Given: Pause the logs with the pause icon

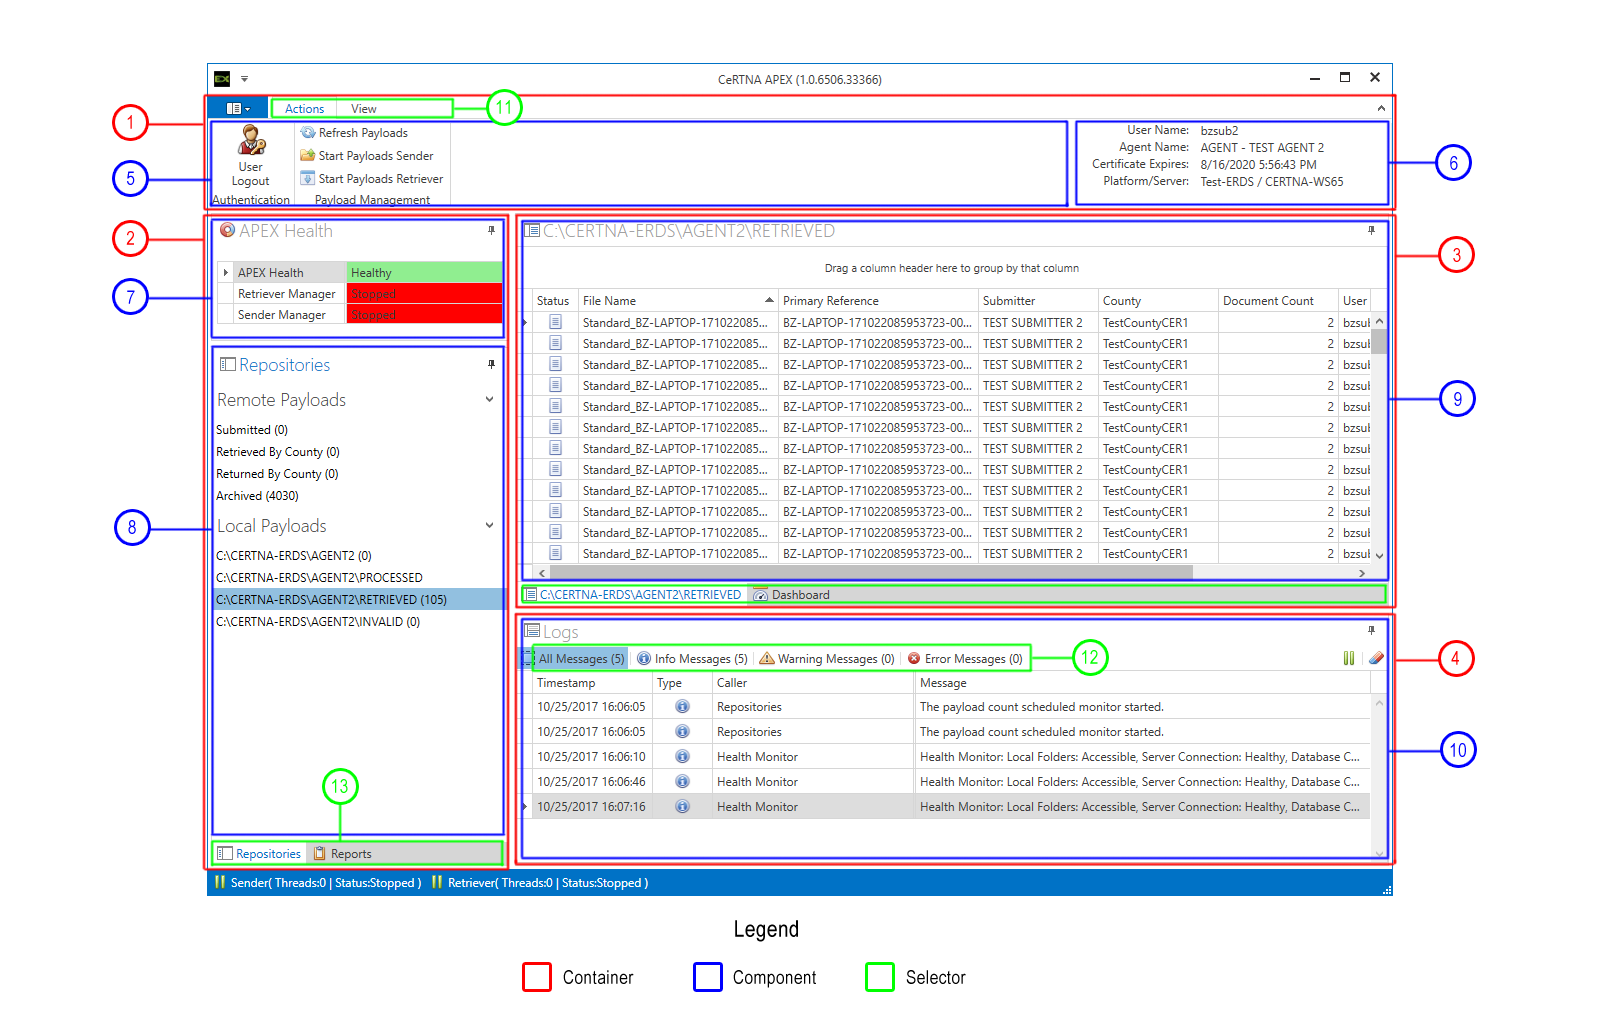Looking at the screenshot, I should 1349,658.
